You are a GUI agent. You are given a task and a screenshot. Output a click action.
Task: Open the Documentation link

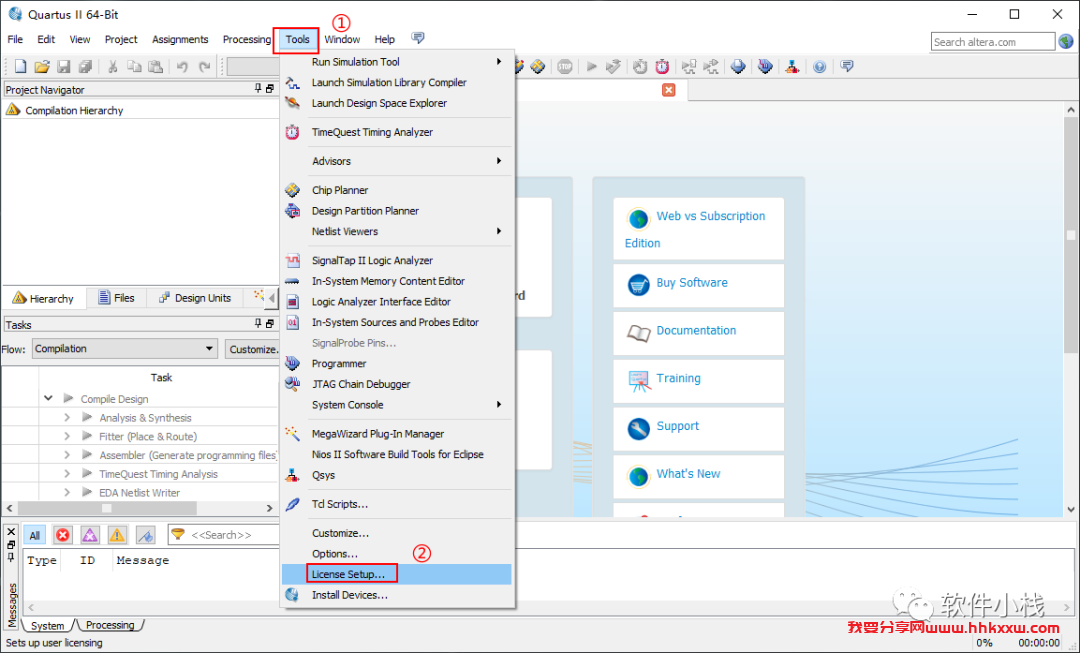pyautogui.click(x=698, y=333)
